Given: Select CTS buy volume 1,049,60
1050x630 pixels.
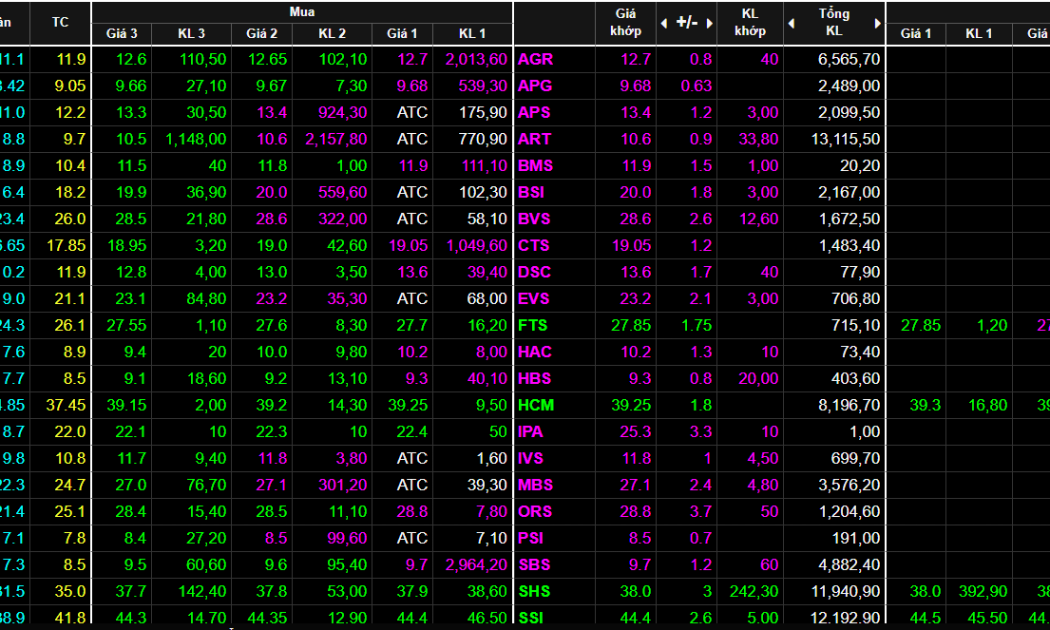Looking at the screenshot, I should coord(477,246).
